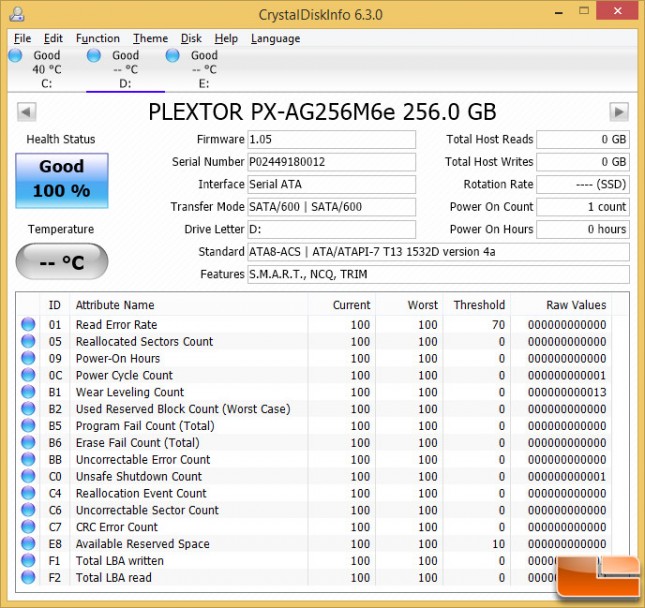
Task: Click the blue status orb for drive D:
Action: [94, 55]
